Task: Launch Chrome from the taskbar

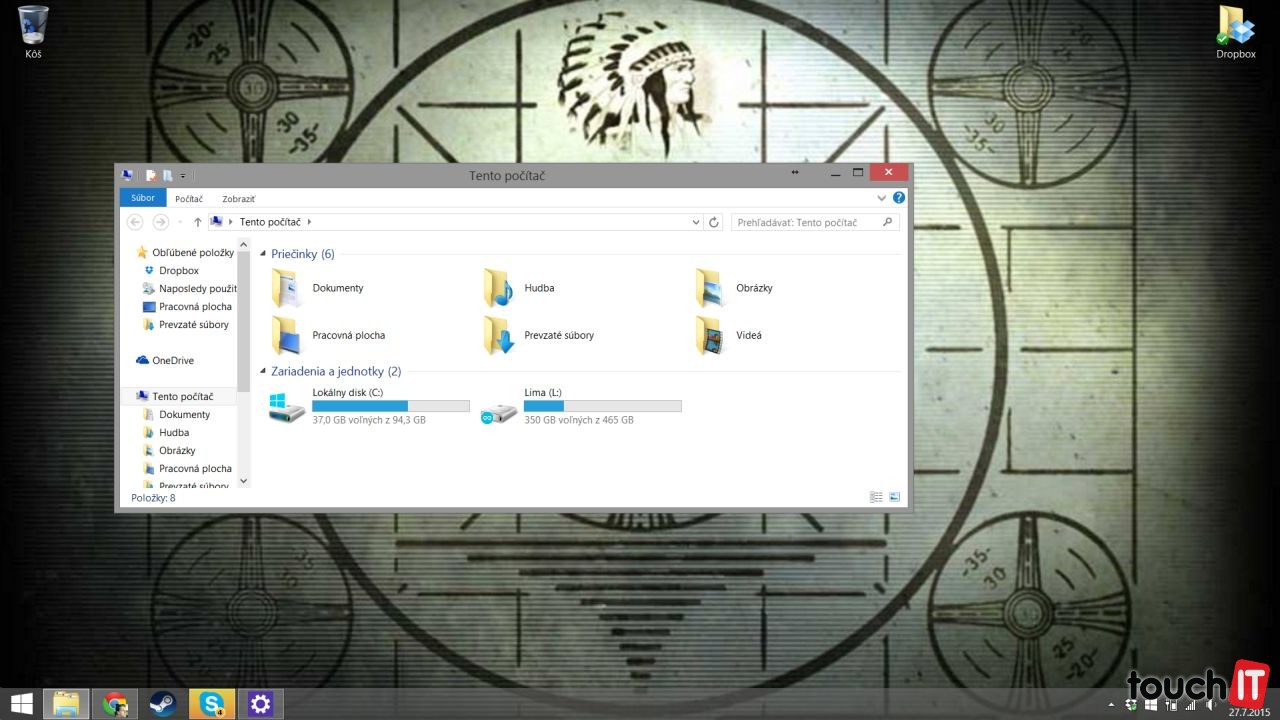Action: point(115,704)
